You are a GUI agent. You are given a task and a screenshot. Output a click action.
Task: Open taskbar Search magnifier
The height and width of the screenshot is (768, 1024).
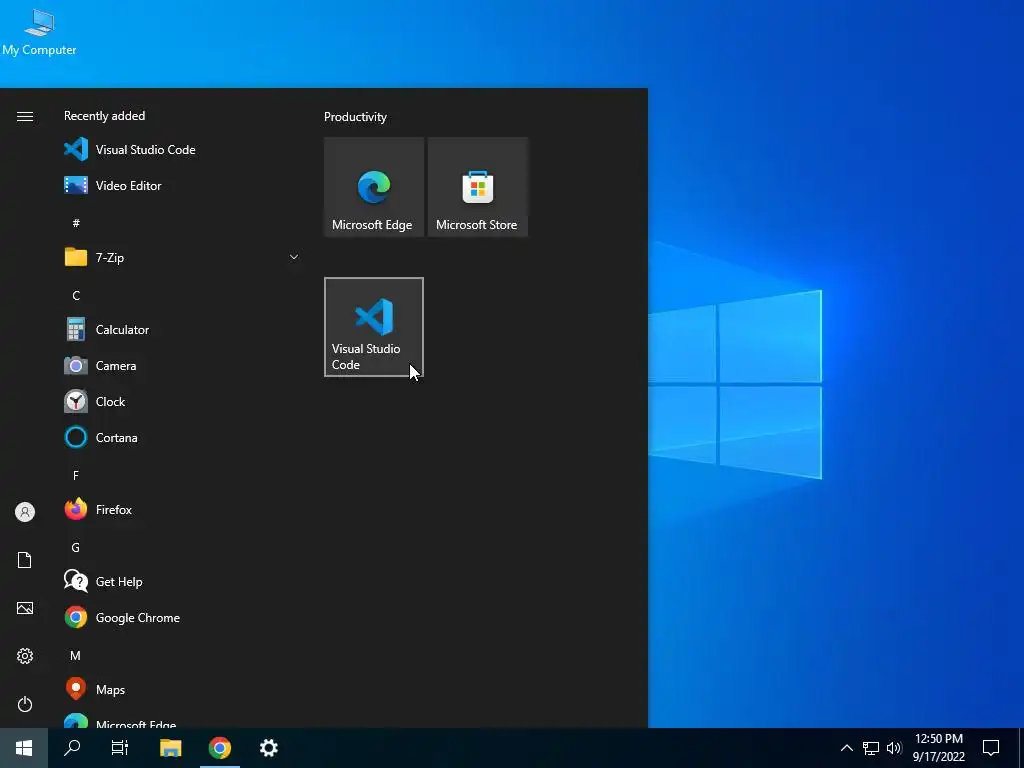point(72,748)
